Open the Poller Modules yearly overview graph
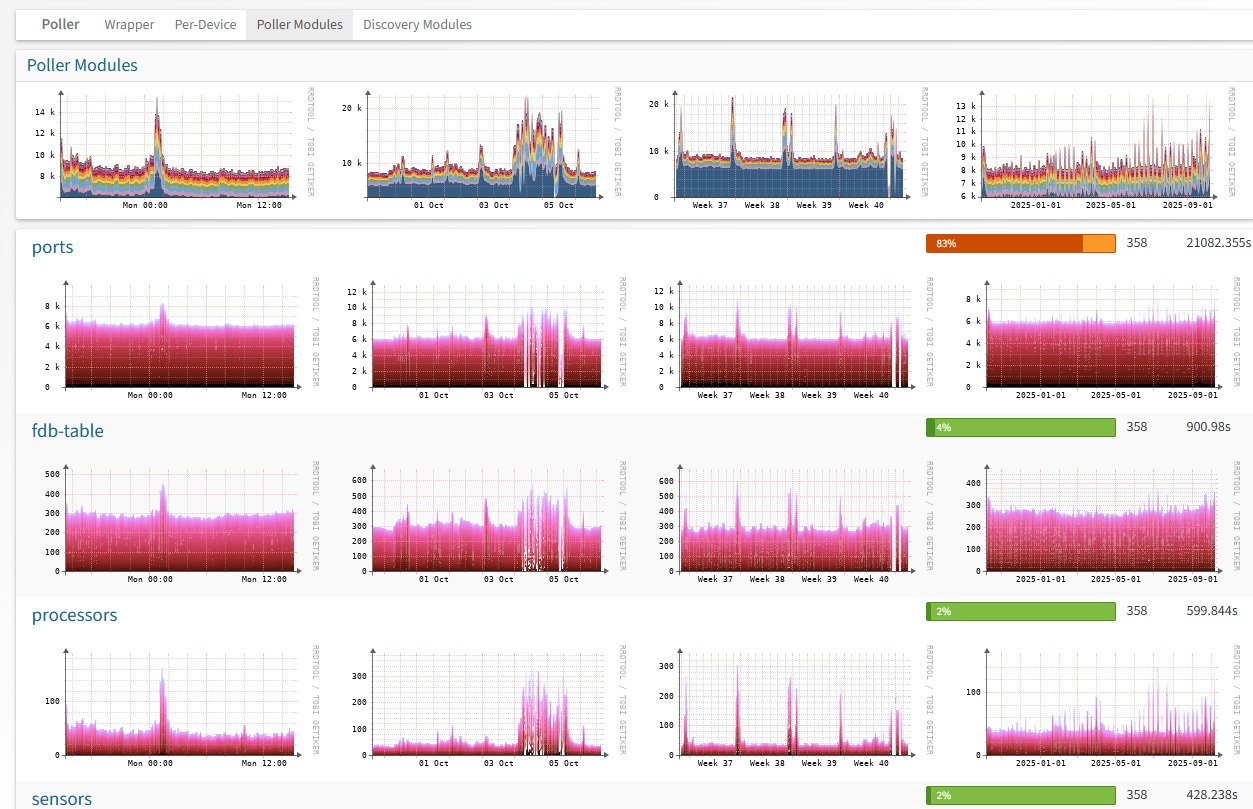This screenshot has height=809, width=1253. pyautogui.click(x=1097, y=148)
